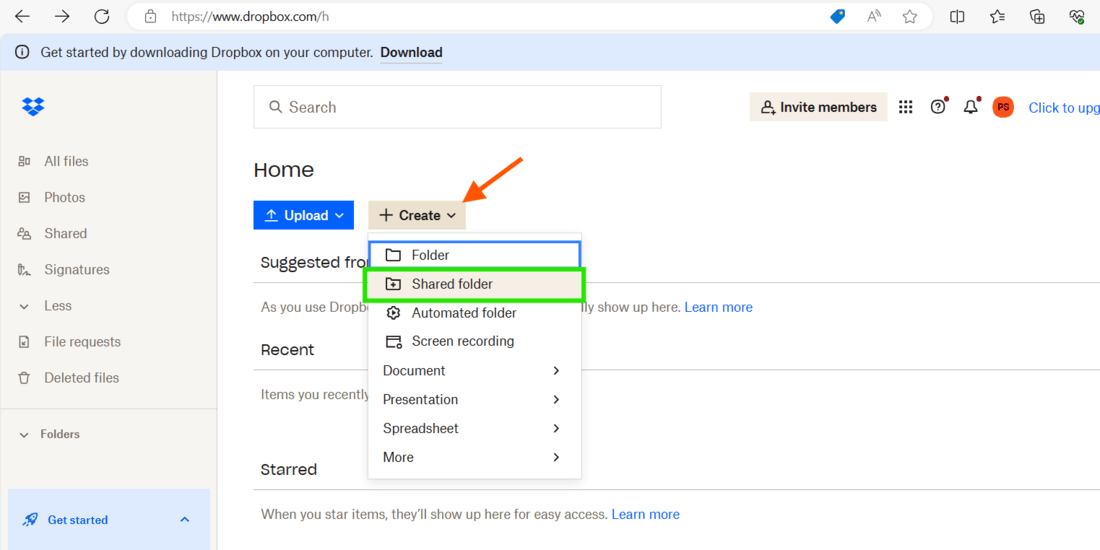Click the help question mark icon
This screenshot has width=1100, height=550.
(938, 107)
